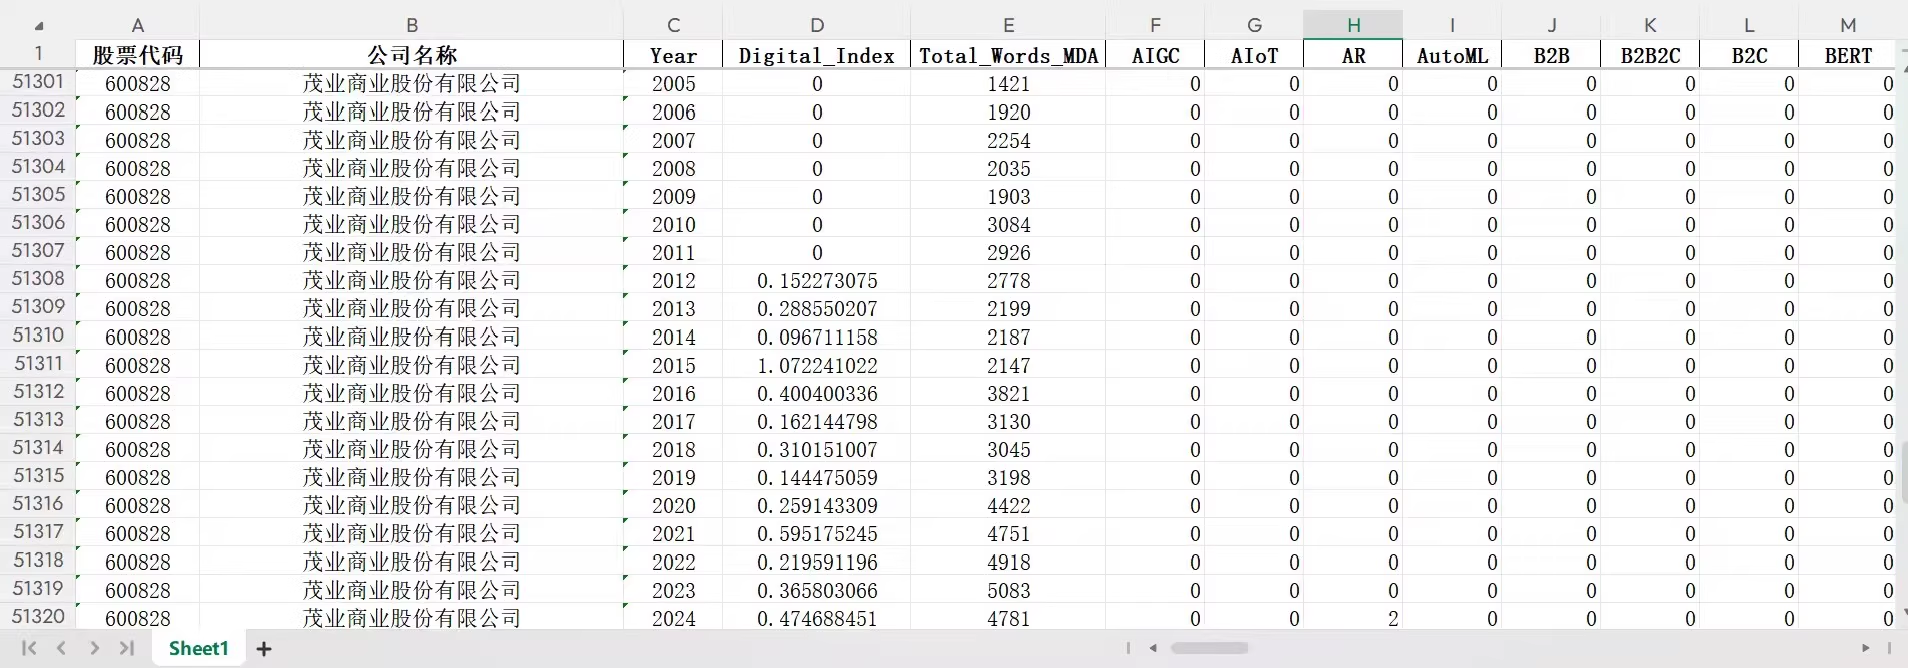Select row 51311 header

pos(38,364)
